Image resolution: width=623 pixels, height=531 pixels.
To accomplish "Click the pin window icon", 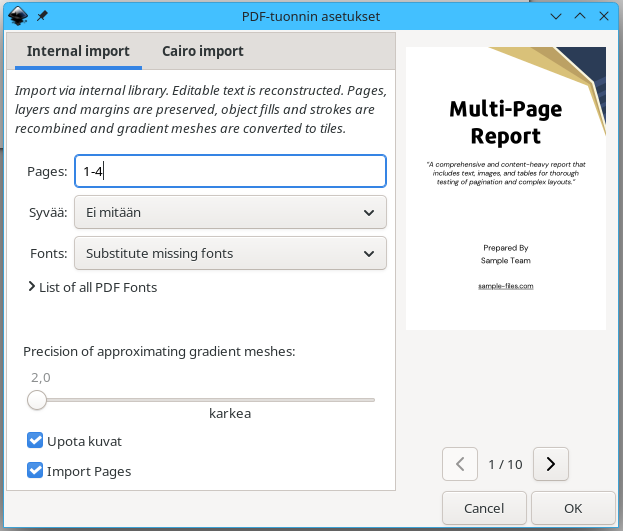I will pyautogui.click(x=42, y=17).
